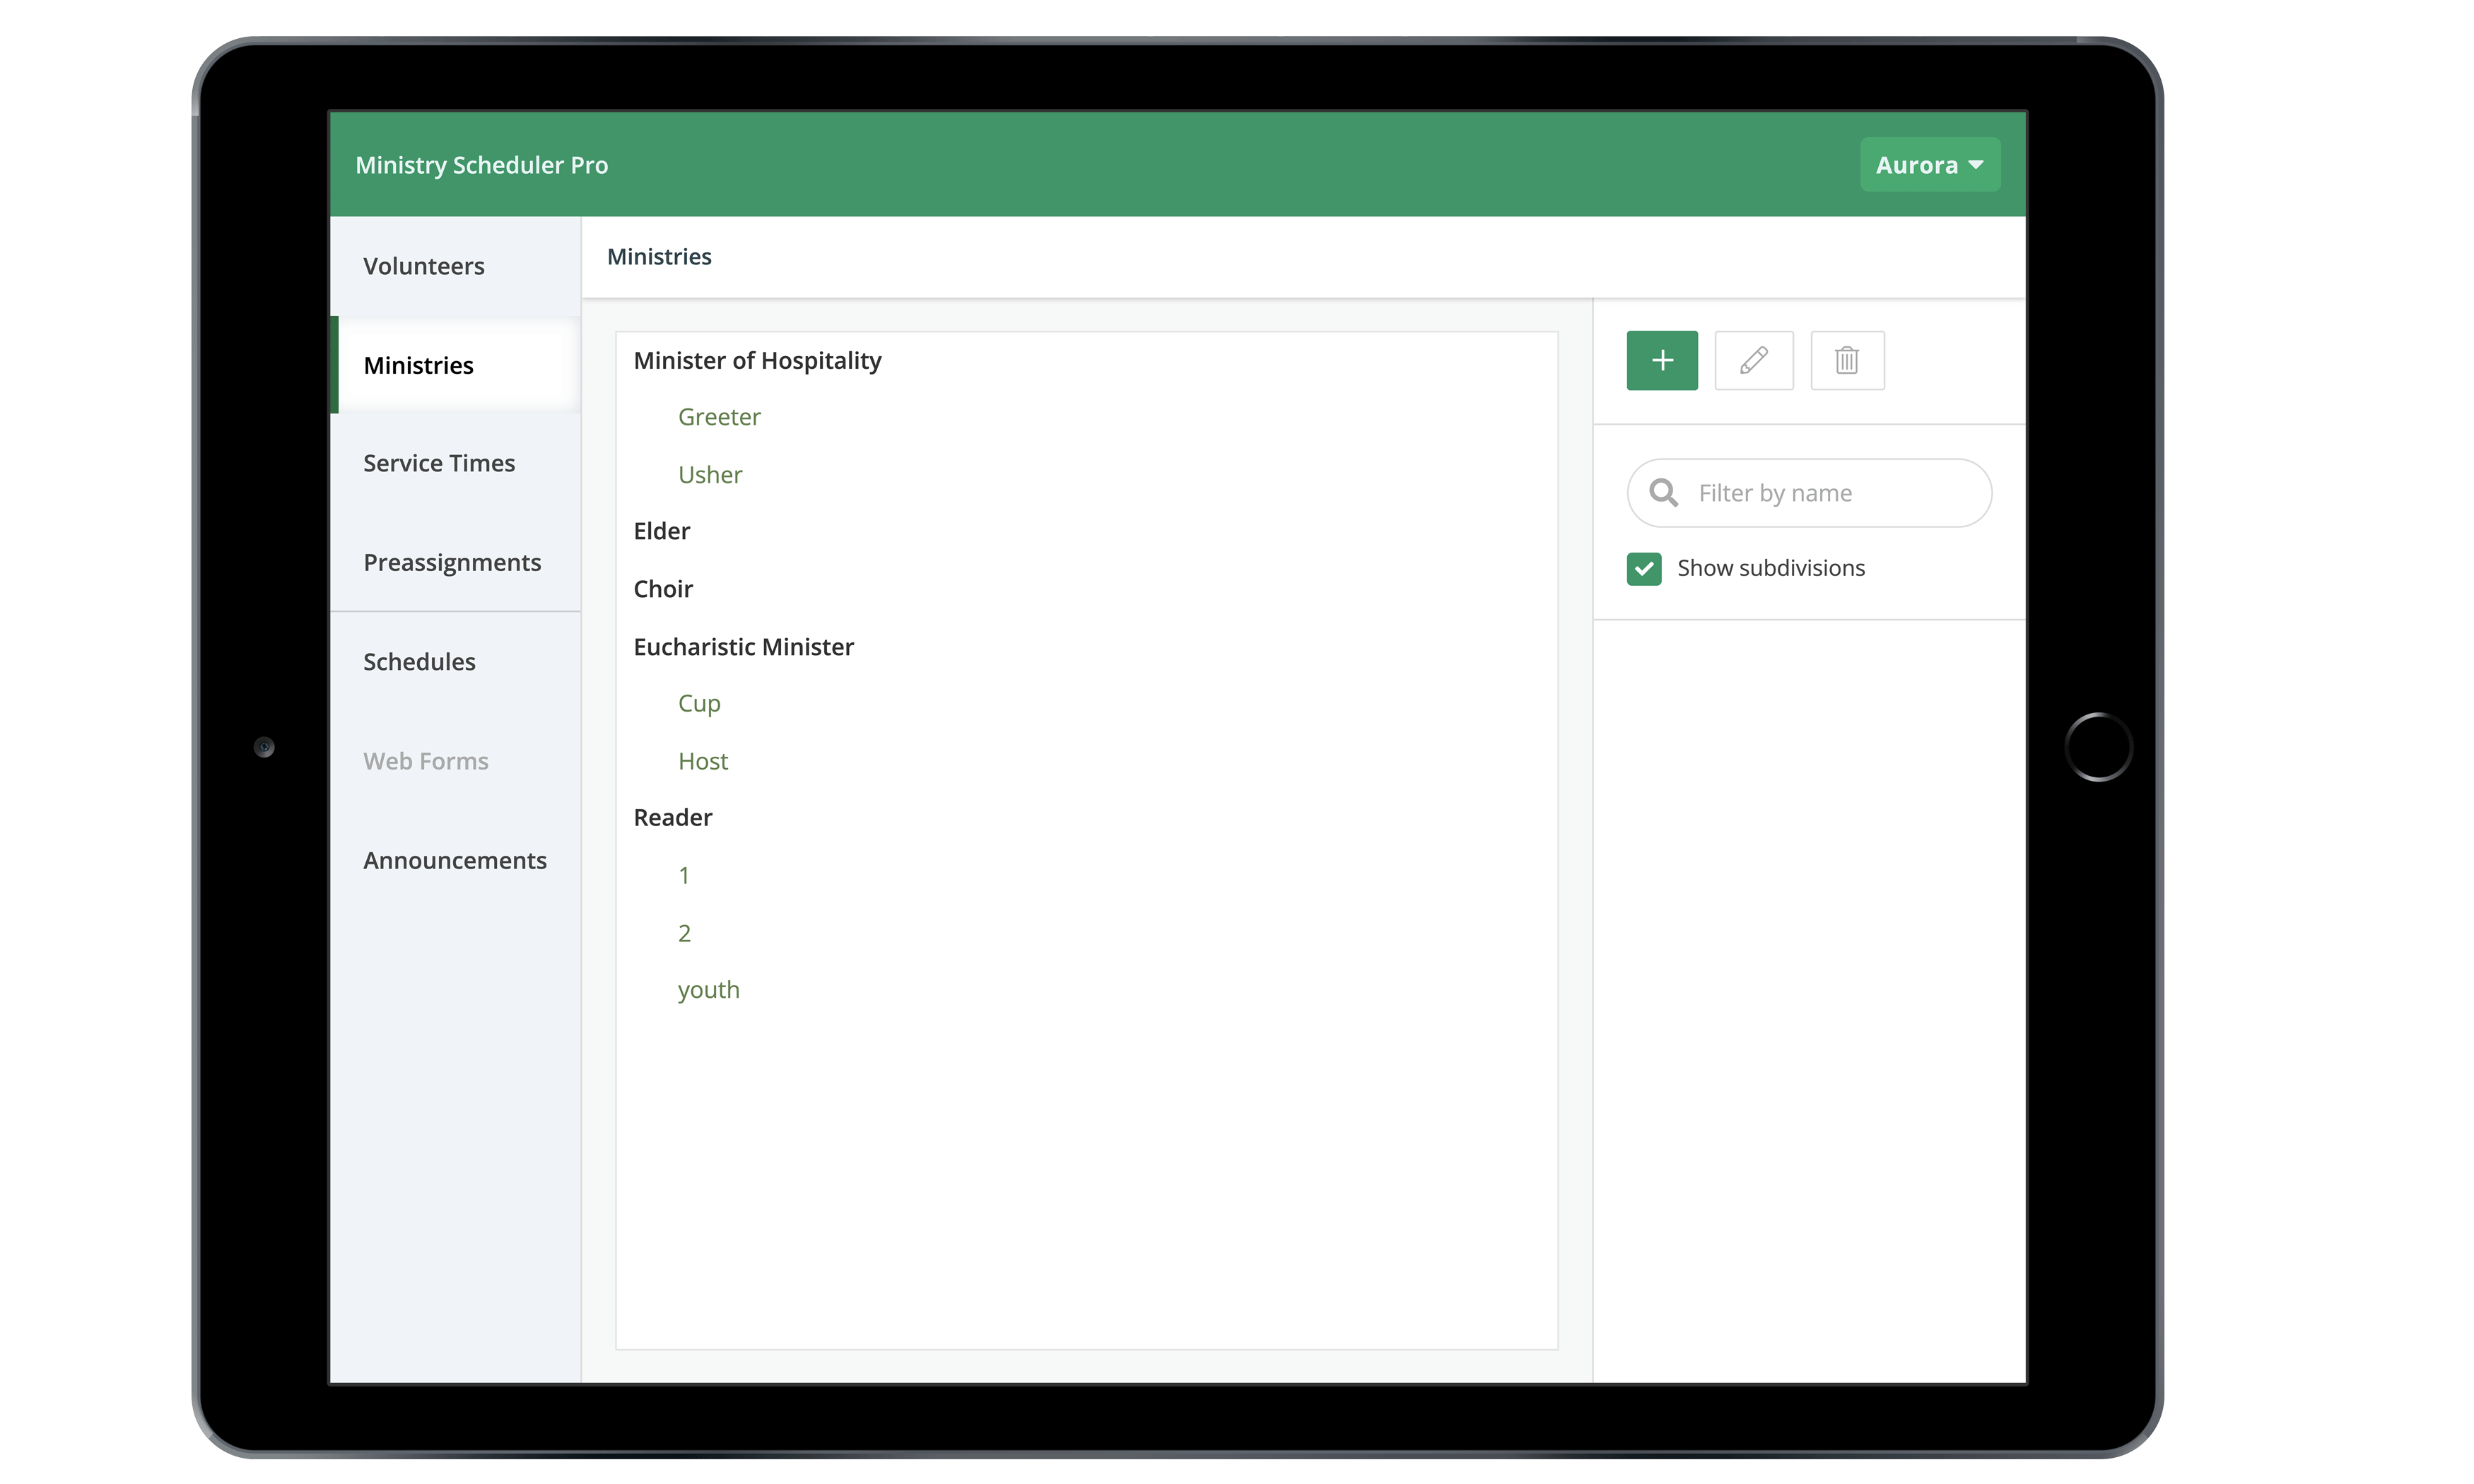The width and height of the screenshot is (2474, 1484).
Task: Click the Web Forms sidebar item
Action: [425, 761]
